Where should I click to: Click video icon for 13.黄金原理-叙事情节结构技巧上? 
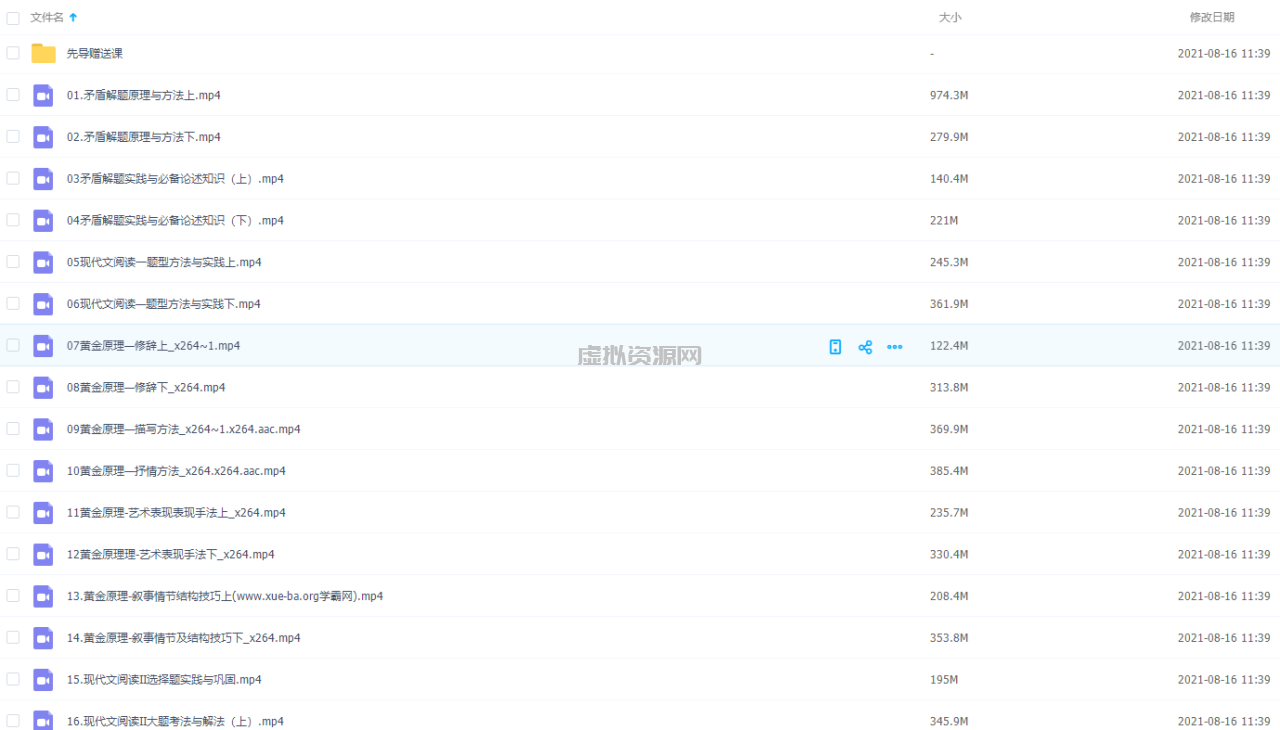[x=43, y=596]
